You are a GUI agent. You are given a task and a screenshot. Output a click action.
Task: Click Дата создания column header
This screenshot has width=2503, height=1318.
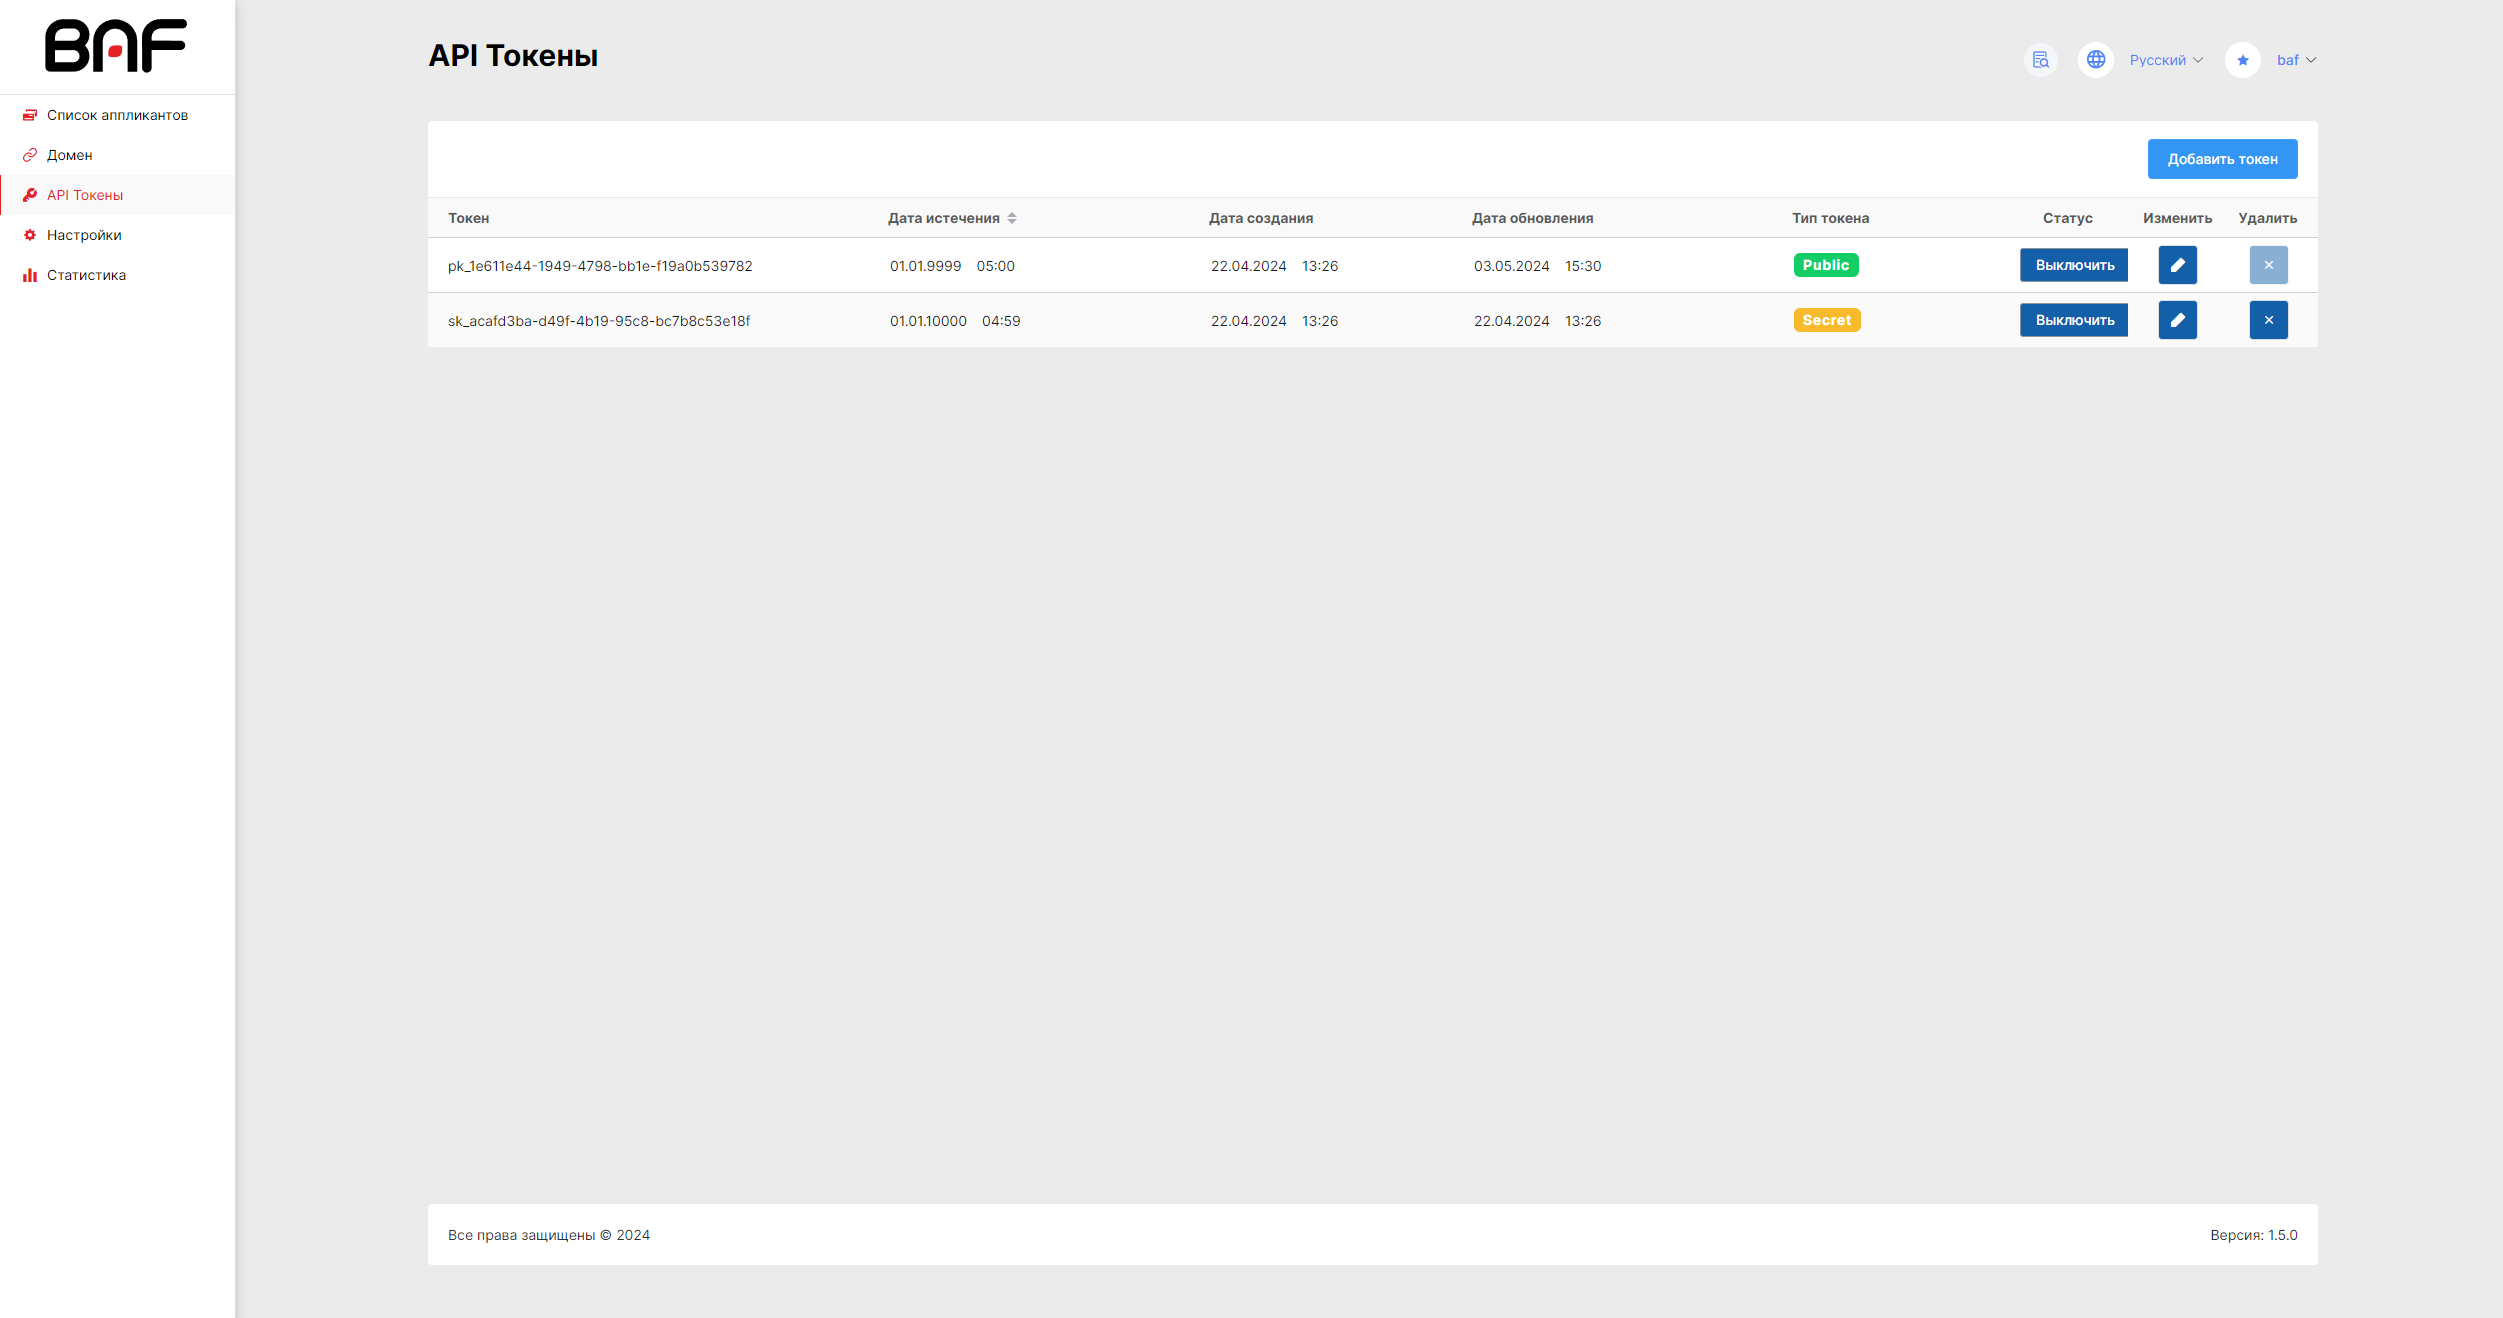(1260, 218)
